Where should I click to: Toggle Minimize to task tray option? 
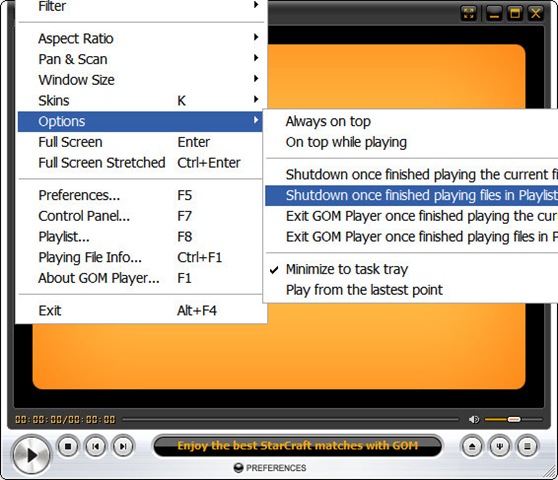point(411,269)
